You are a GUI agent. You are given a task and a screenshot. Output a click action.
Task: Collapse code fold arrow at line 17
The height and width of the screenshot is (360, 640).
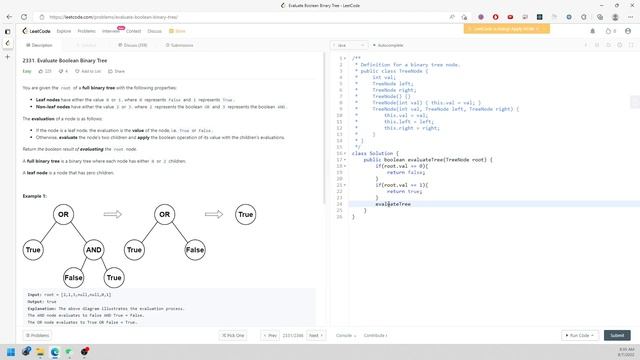pyautogui.click(x=345, y=160)
